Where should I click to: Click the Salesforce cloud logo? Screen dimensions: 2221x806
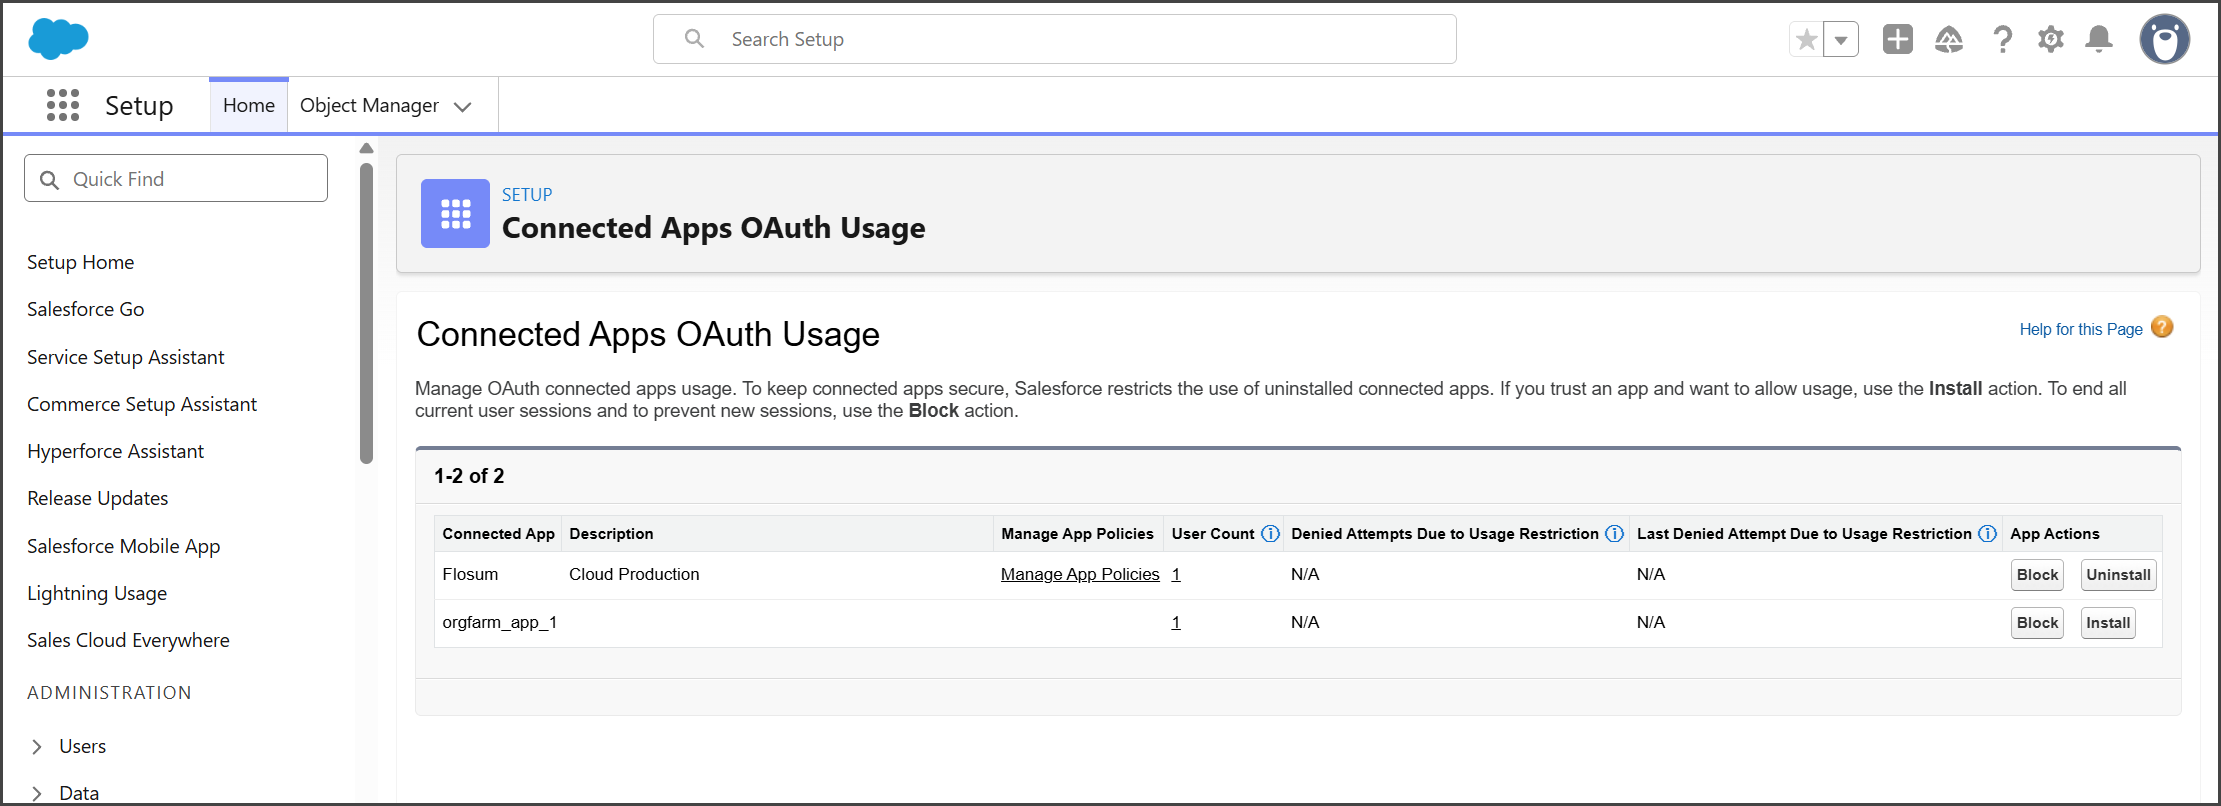click(58, 39)
